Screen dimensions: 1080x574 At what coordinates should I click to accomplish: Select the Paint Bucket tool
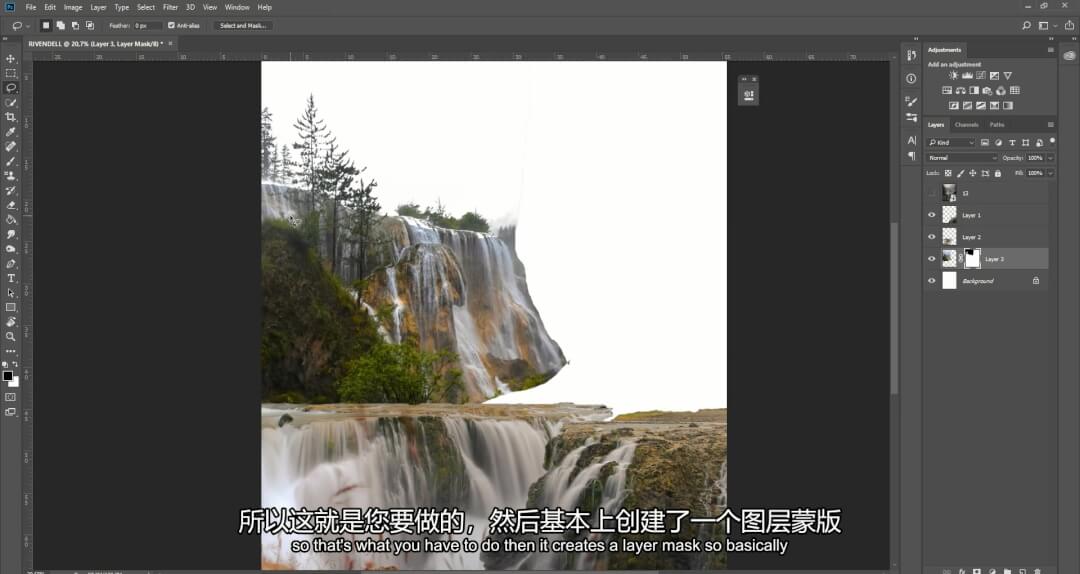pyautogui.click(x=10, y=220)
